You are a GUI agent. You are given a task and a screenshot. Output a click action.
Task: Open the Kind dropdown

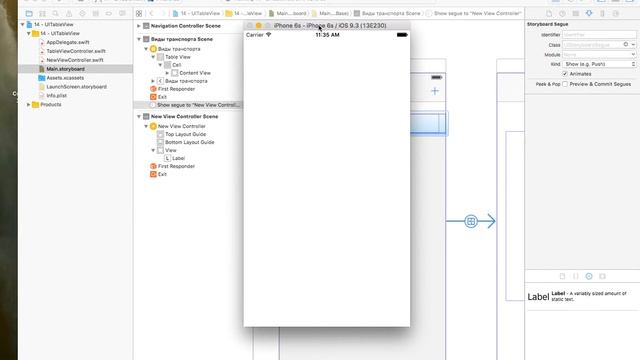coord(599,64)
